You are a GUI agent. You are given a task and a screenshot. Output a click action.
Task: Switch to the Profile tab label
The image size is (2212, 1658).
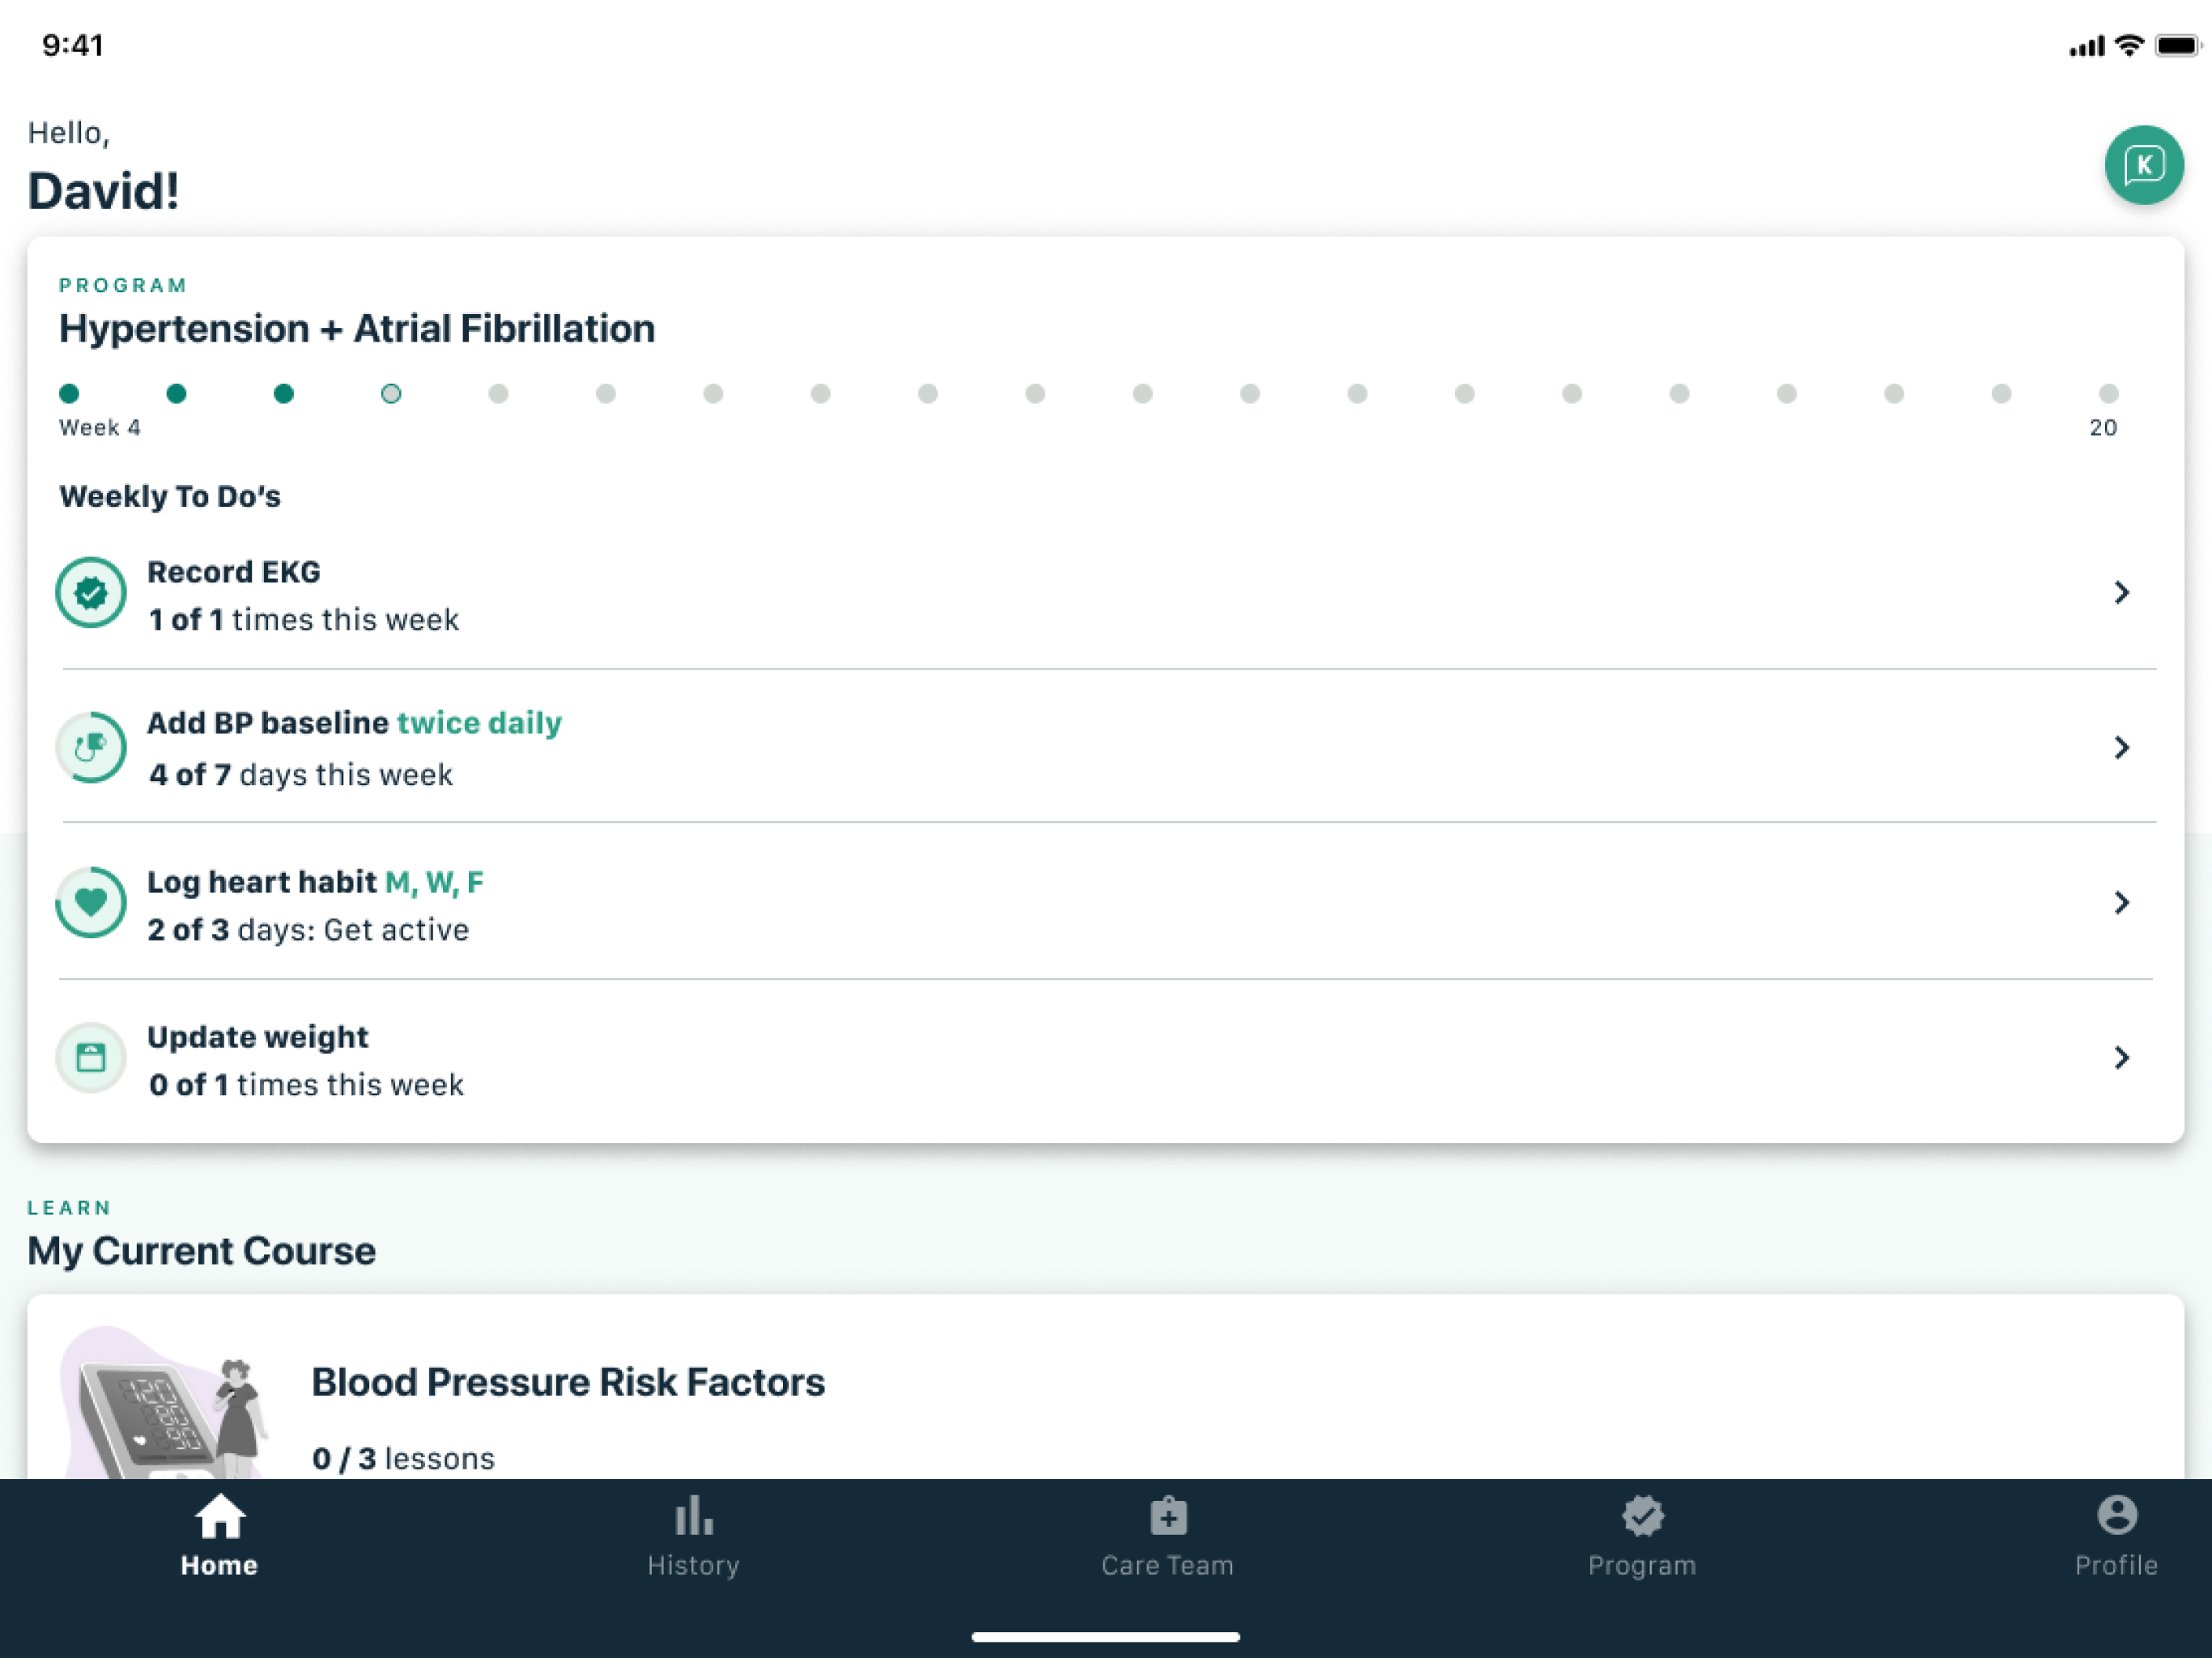point(2116,1565)
